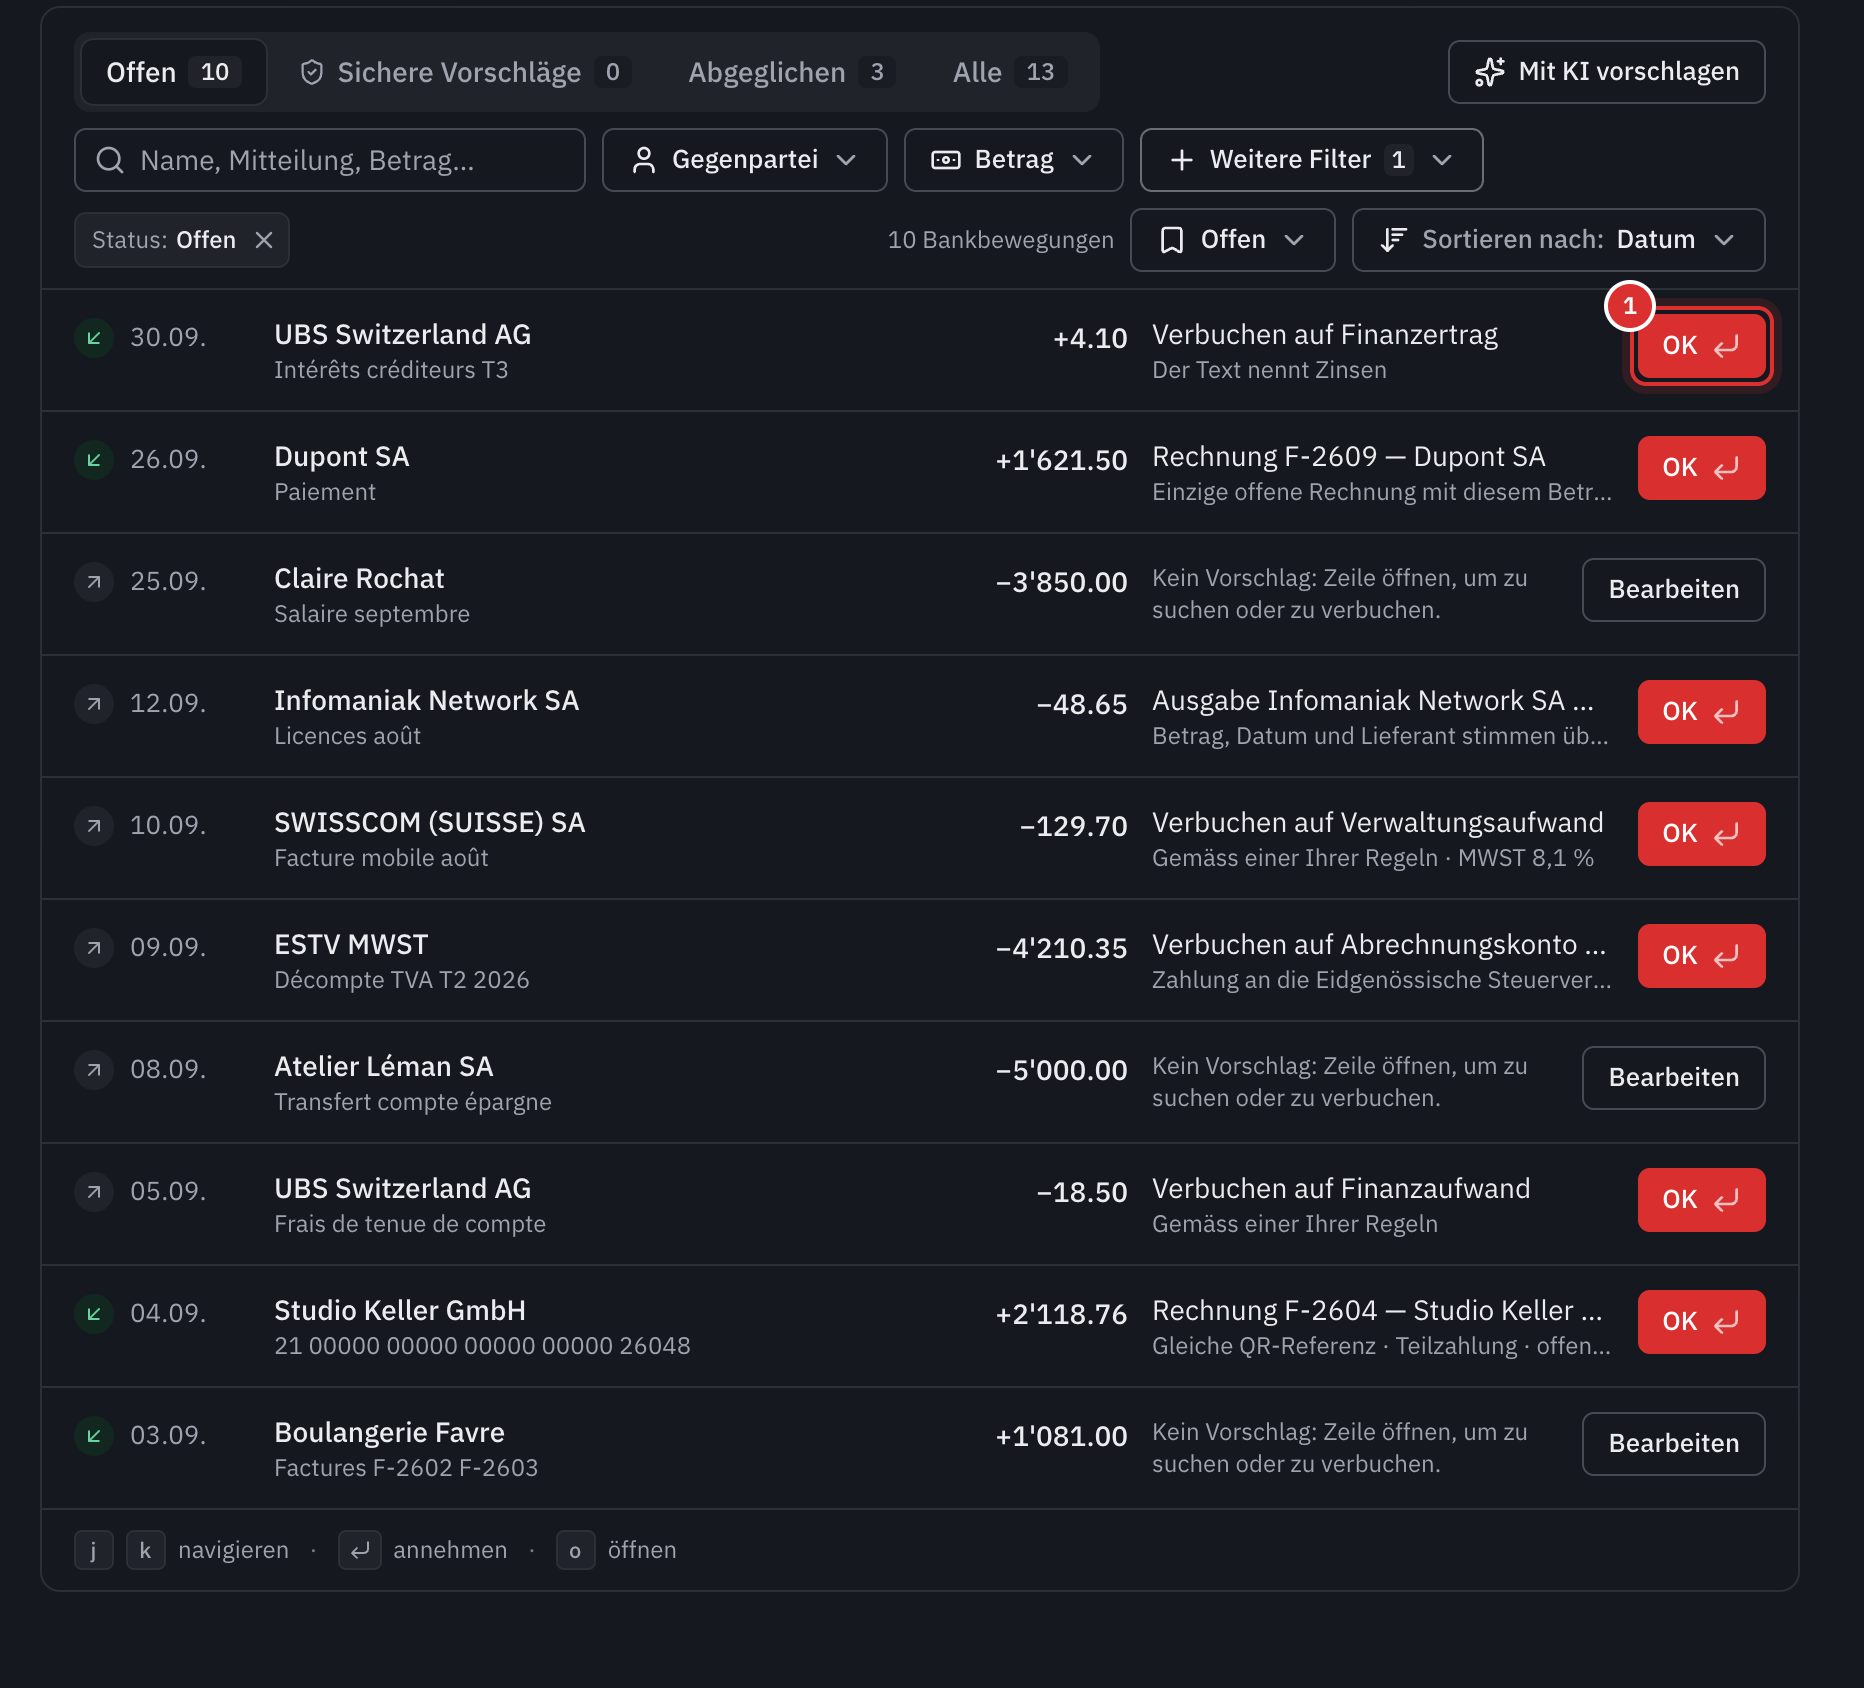Open the Weitere Filter dropdown

[x=1311, y=160]
